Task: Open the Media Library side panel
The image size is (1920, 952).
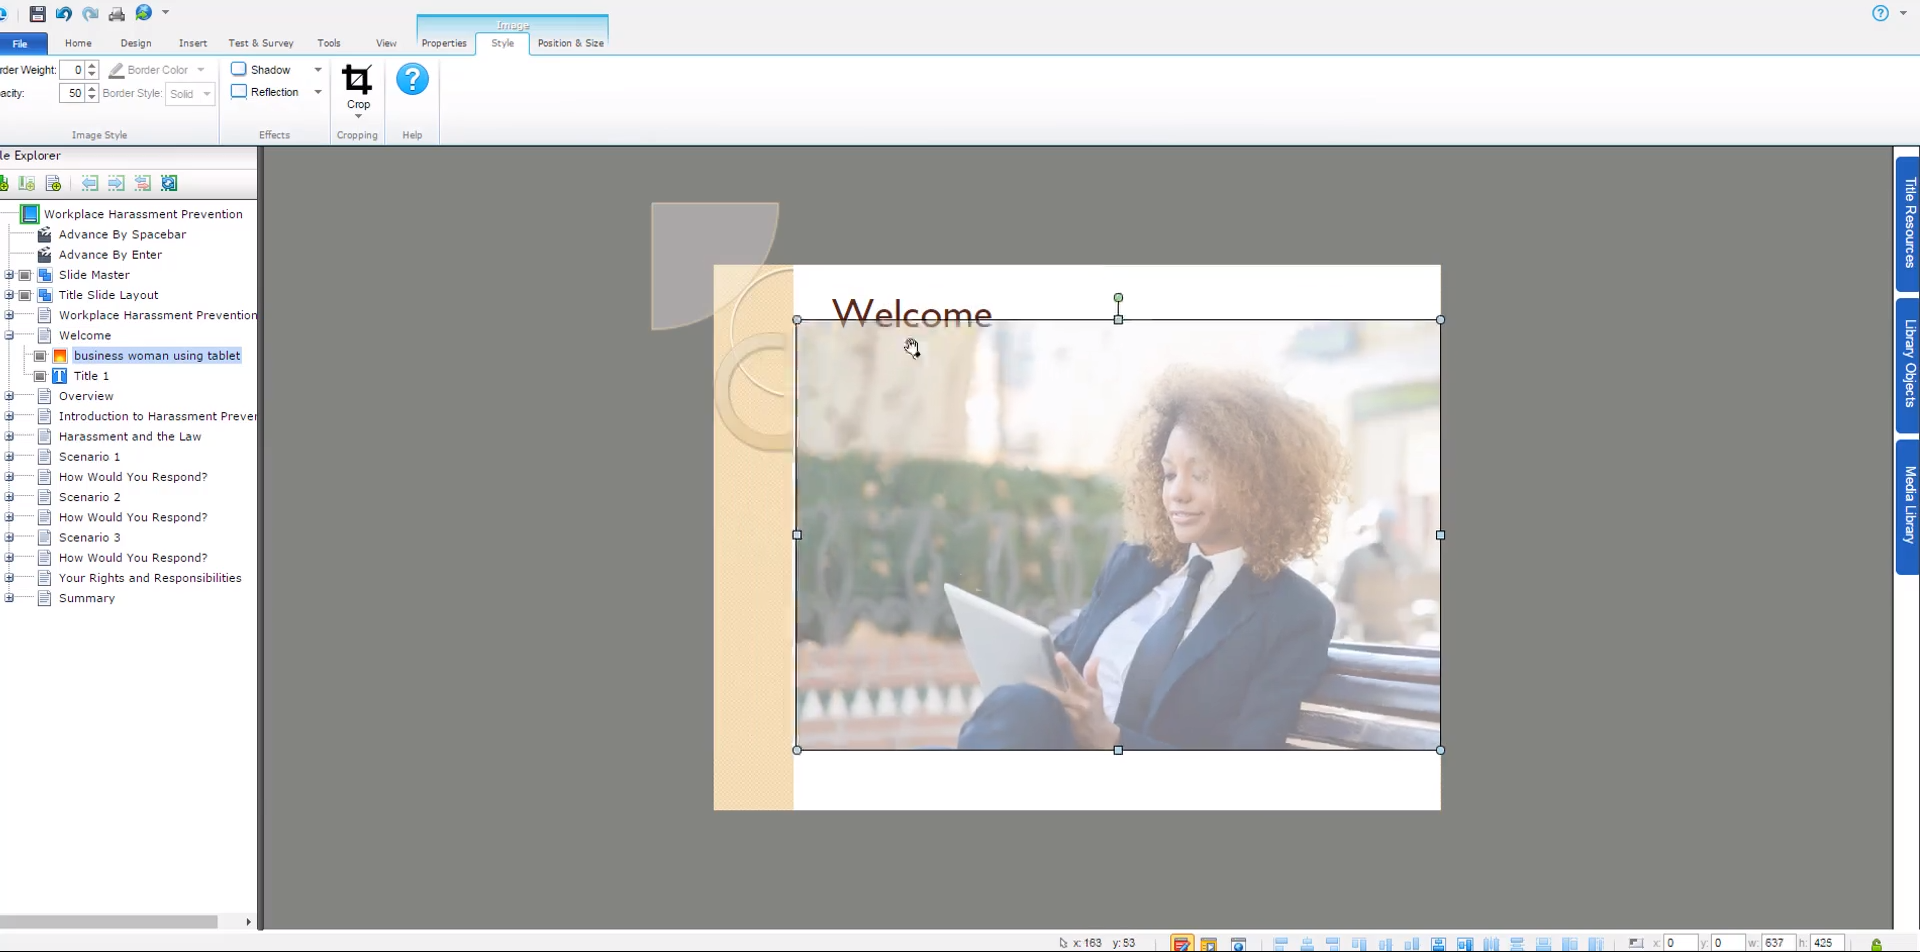Action: tap(1908, 505)
